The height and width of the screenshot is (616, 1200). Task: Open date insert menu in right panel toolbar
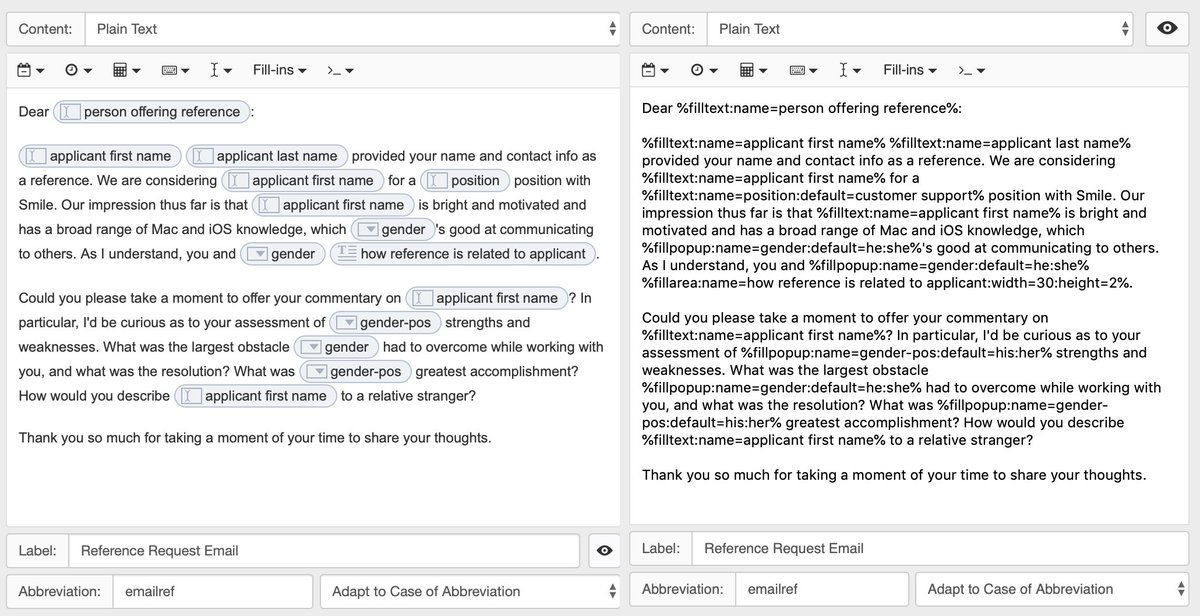pyautogui.click(x=656, y=70)
